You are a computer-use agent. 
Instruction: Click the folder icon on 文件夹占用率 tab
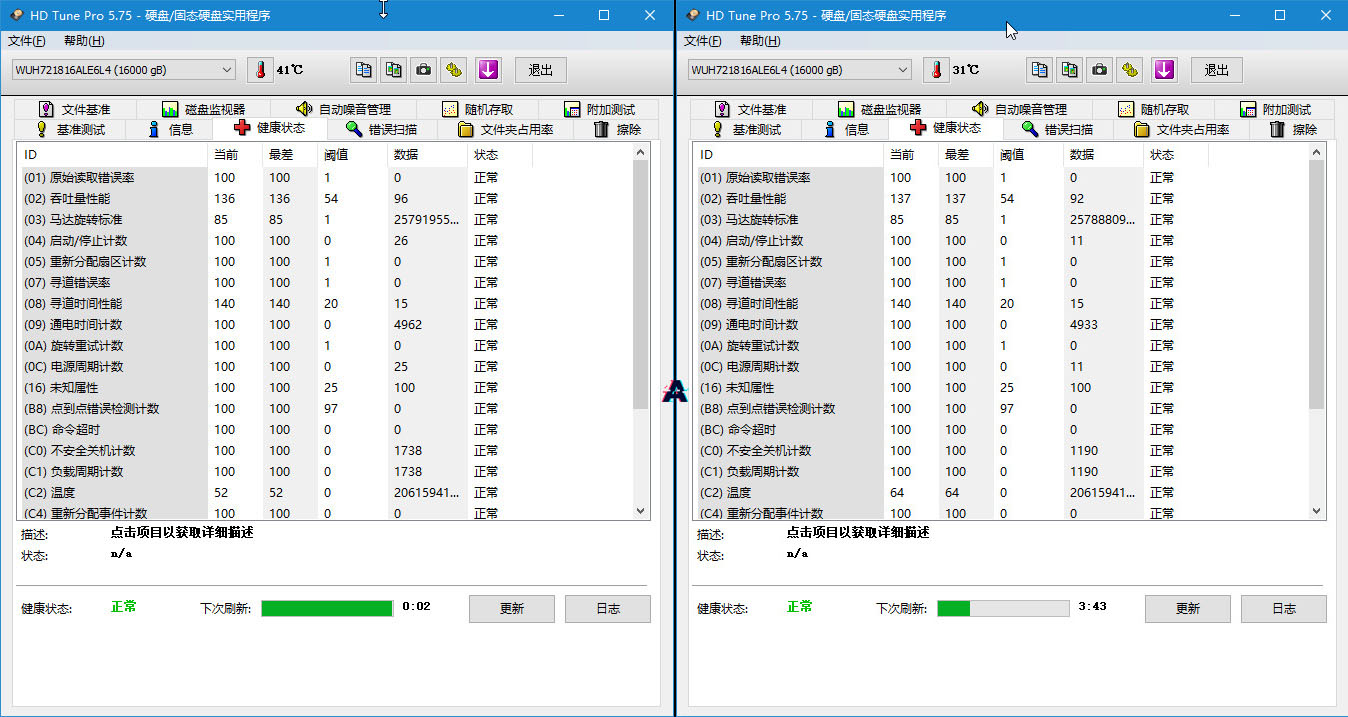[466, 129]
